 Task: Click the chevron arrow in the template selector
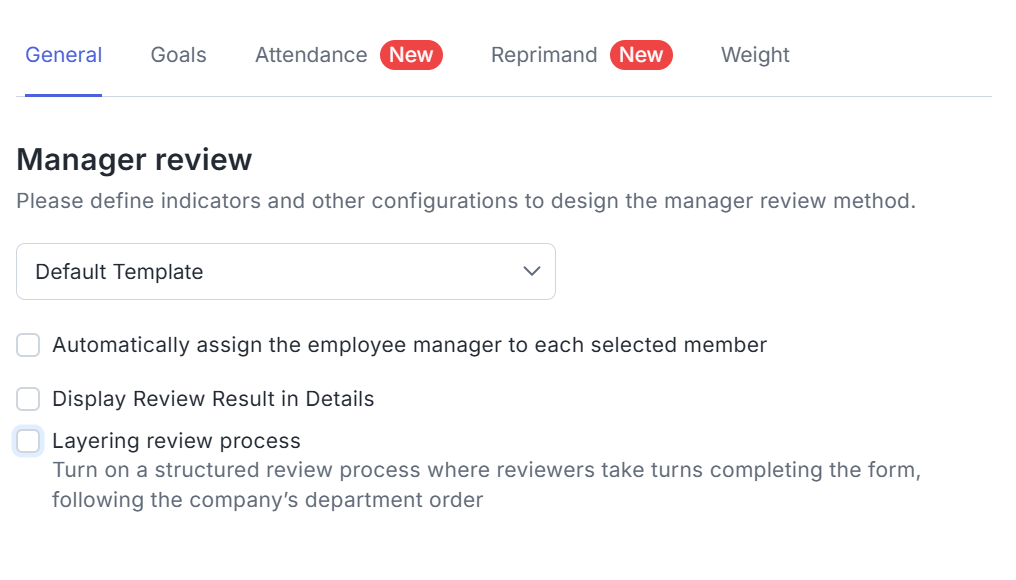click(531, 272)
